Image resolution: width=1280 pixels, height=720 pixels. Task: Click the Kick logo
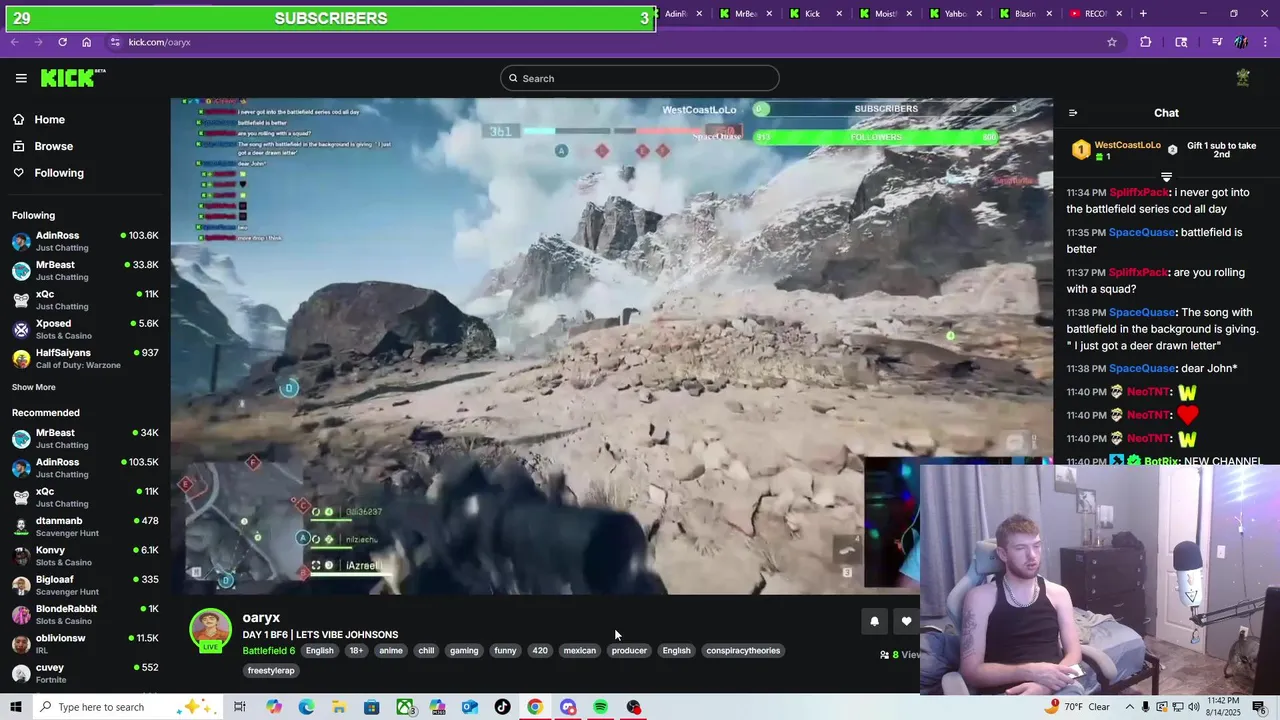pos(72,78)
